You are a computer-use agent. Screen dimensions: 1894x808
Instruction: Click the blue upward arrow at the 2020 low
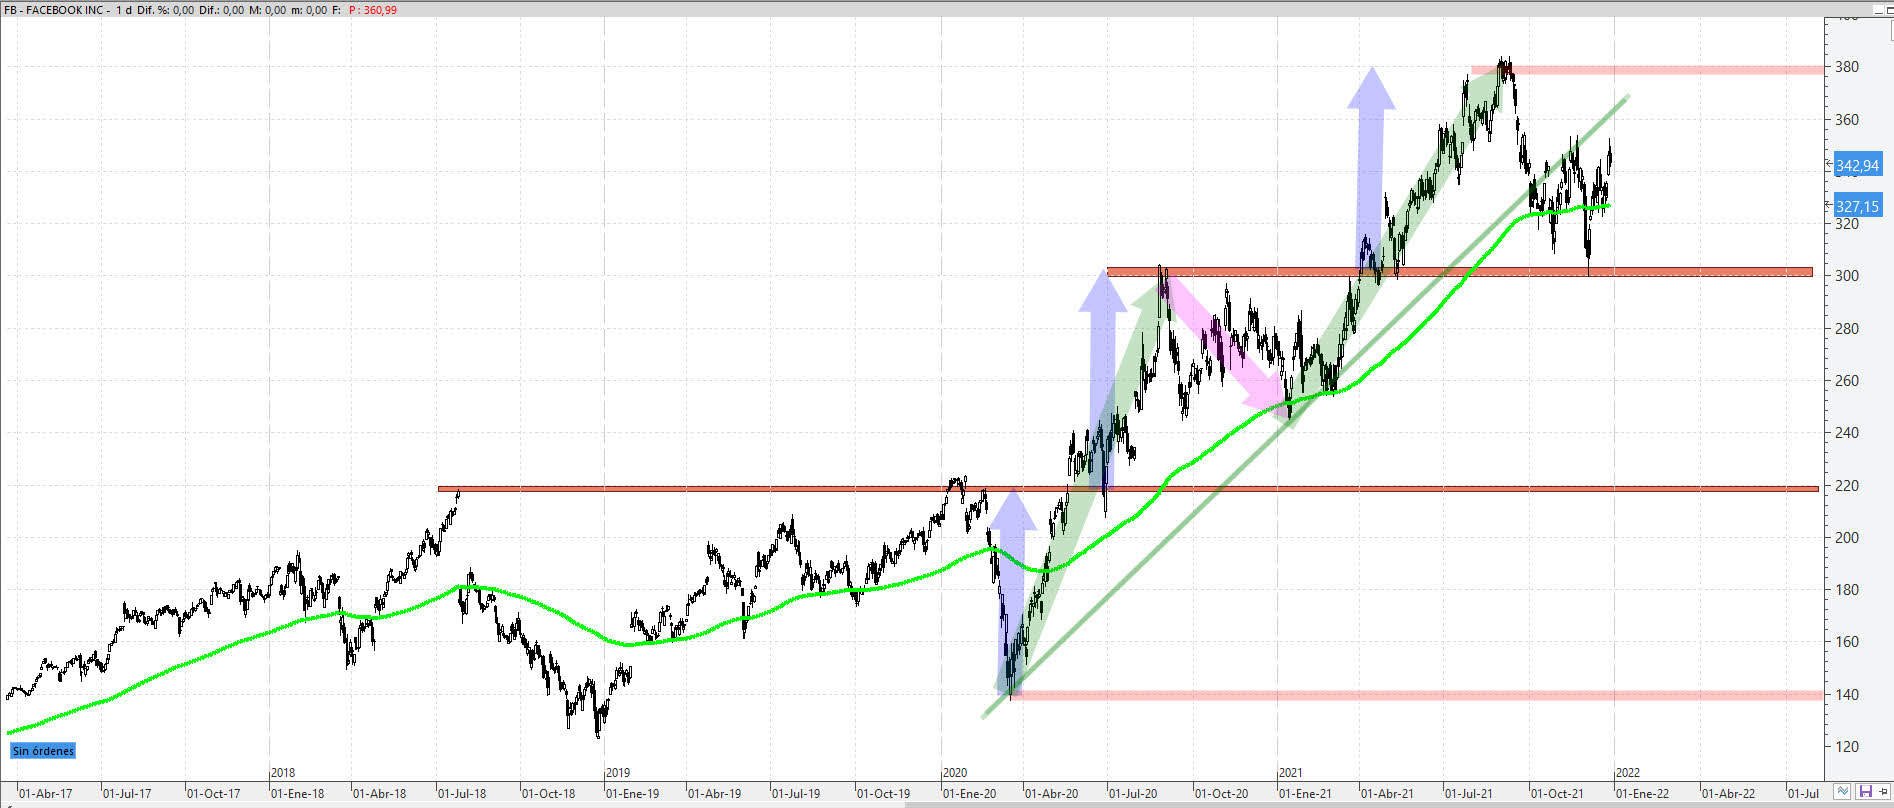click(1012, 590)
